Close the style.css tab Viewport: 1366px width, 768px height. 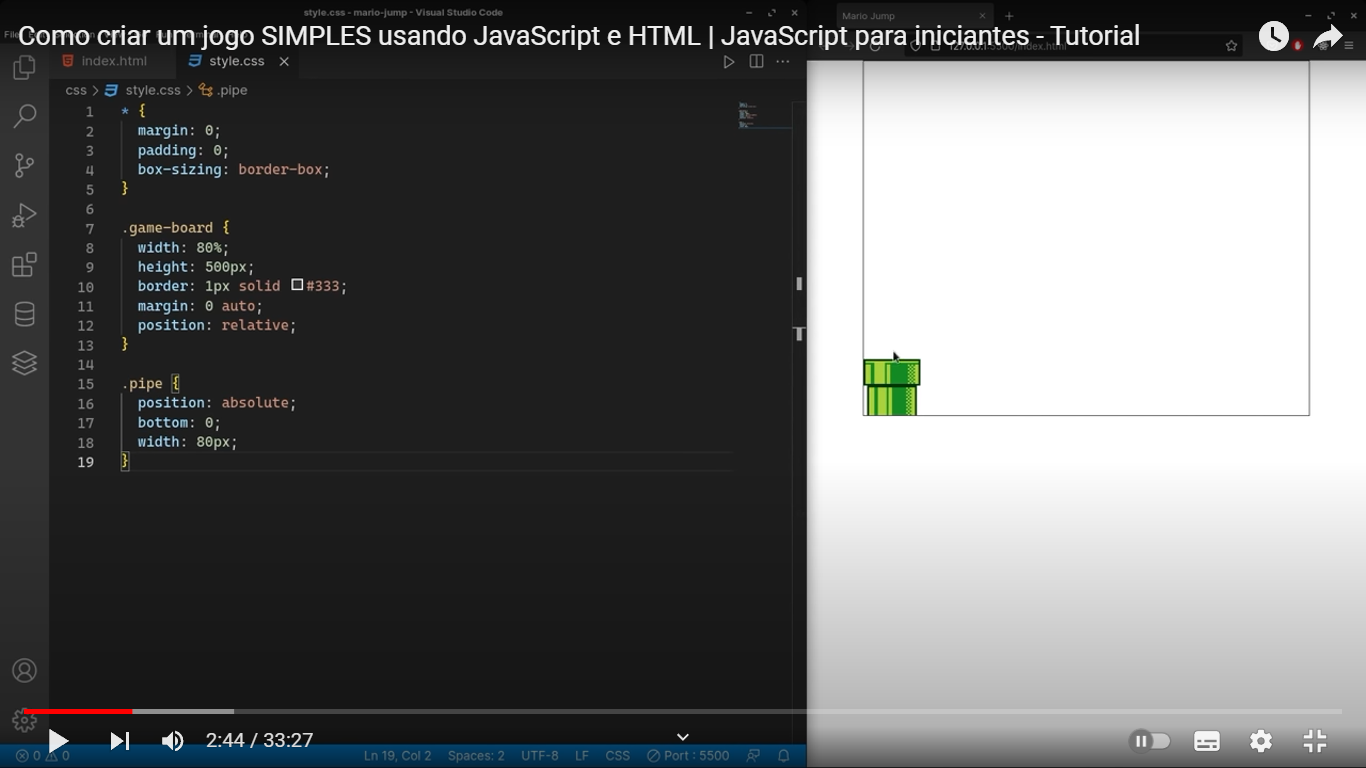coord(284,61)
